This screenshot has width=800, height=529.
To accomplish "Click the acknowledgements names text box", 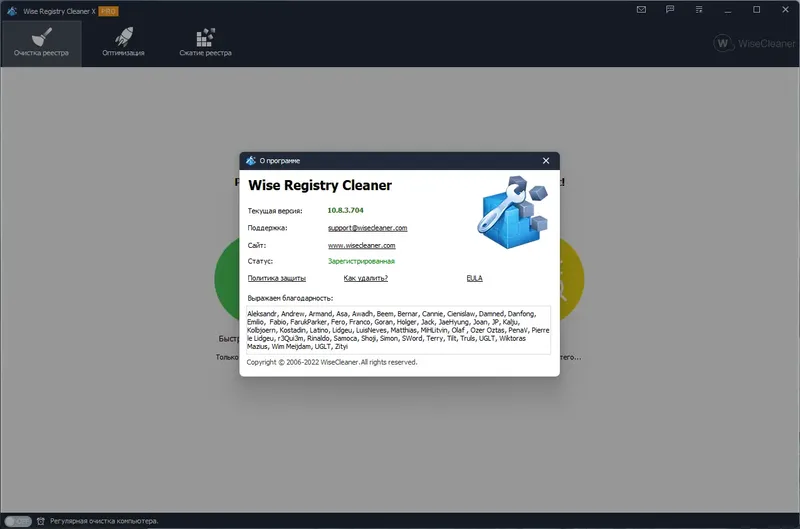I will coord(398,330).
